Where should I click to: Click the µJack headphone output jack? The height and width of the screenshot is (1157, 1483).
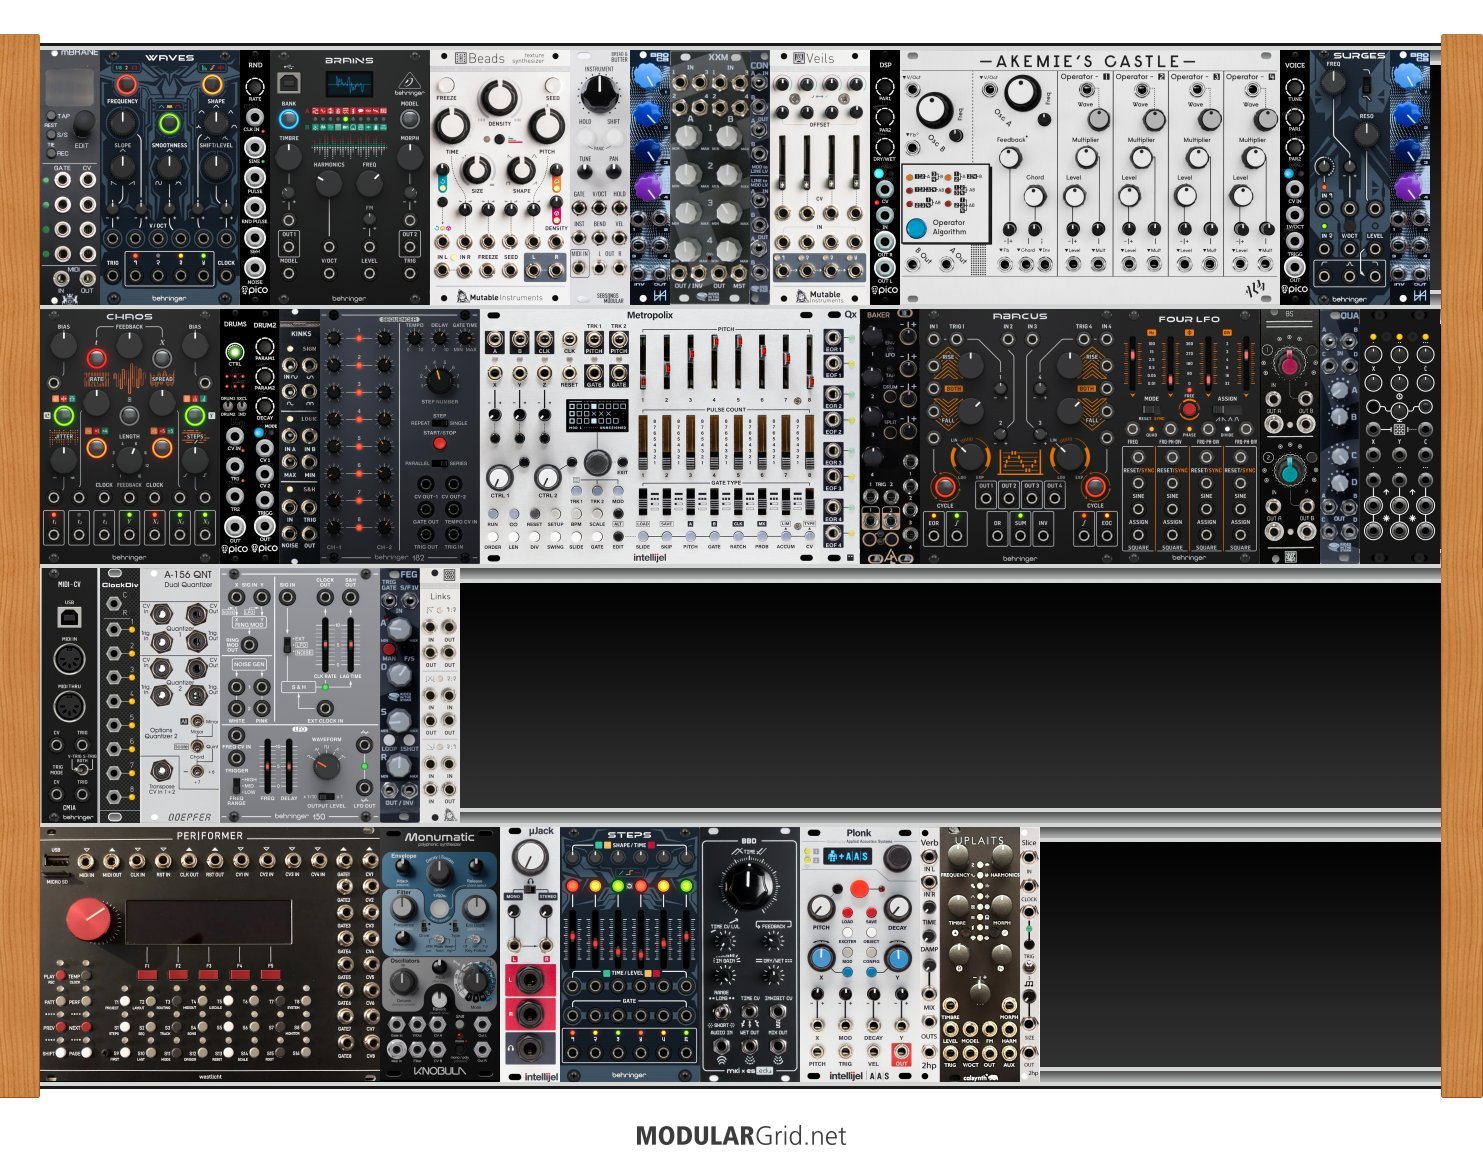click(x=531, y=1048)
